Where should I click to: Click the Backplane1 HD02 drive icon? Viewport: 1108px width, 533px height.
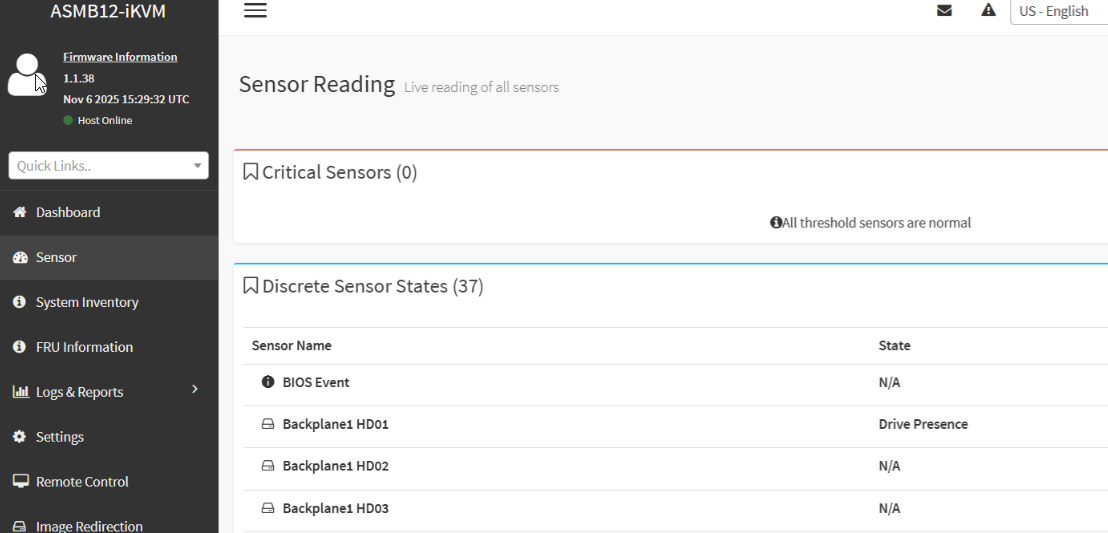pyautogui.click(x=268, y=466)
